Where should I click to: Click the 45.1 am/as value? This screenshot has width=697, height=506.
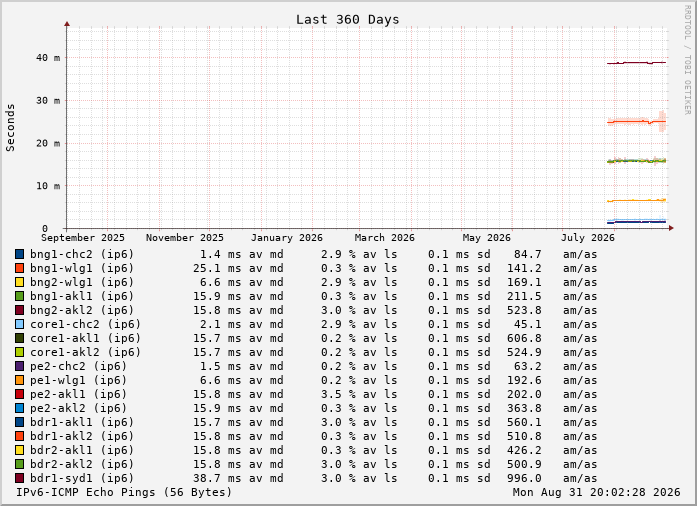[528, 324]
